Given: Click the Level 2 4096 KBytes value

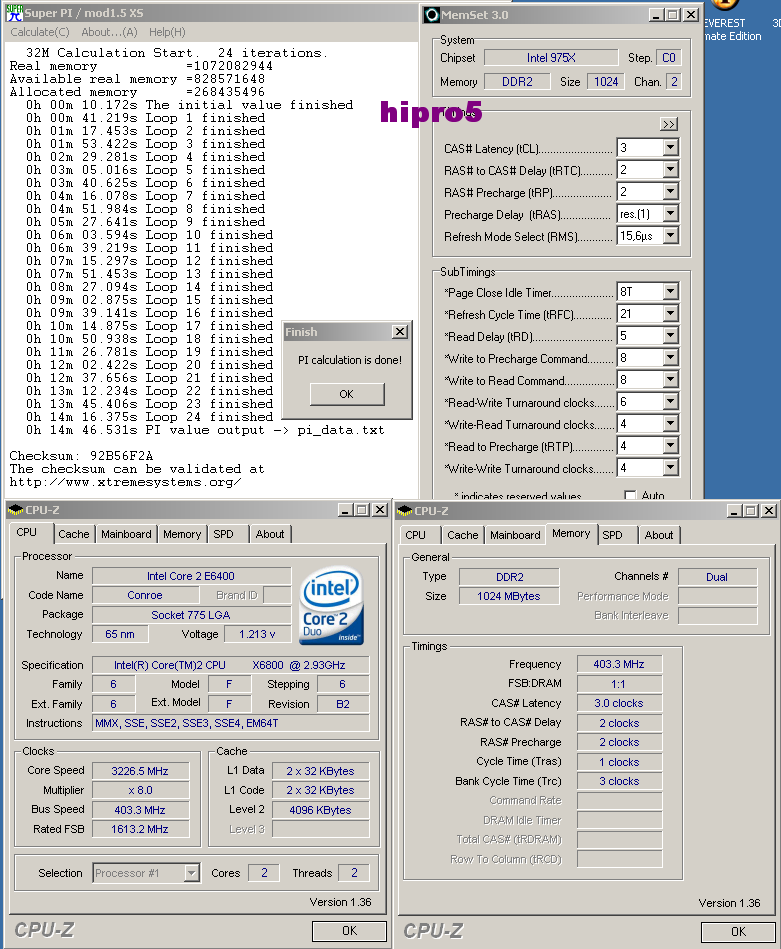Looking at the screenshot, I should click(x=320, y=810).
